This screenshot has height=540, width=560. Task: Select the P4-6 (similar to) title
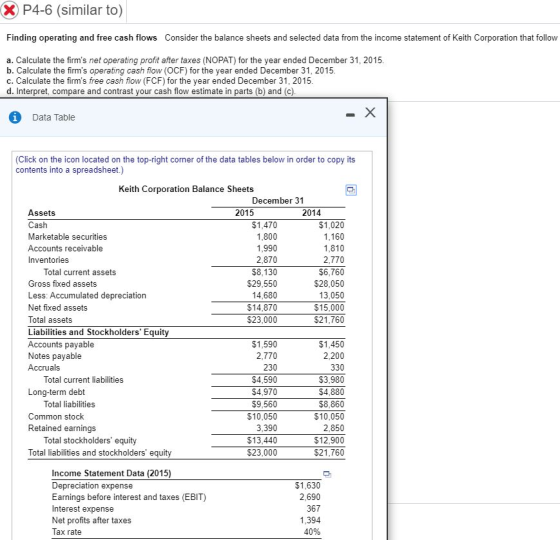point(73,10)
